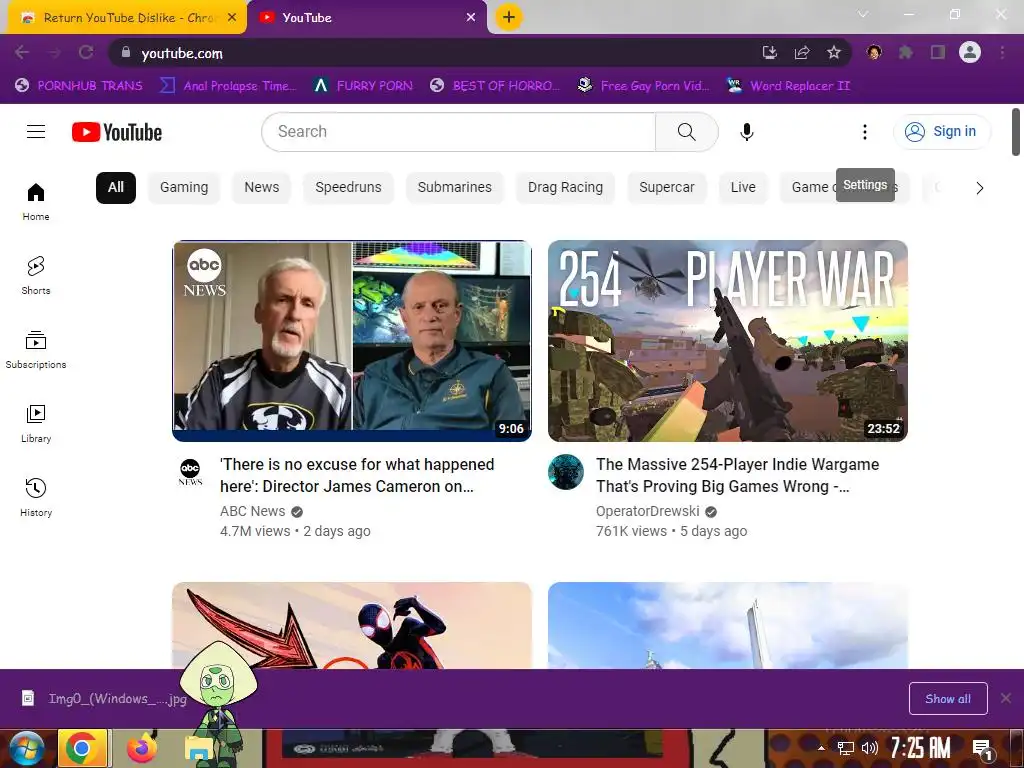Start voice search with microphone icon
The height and width of the screenshot is (768, 1024).
(x=746, y=132)
